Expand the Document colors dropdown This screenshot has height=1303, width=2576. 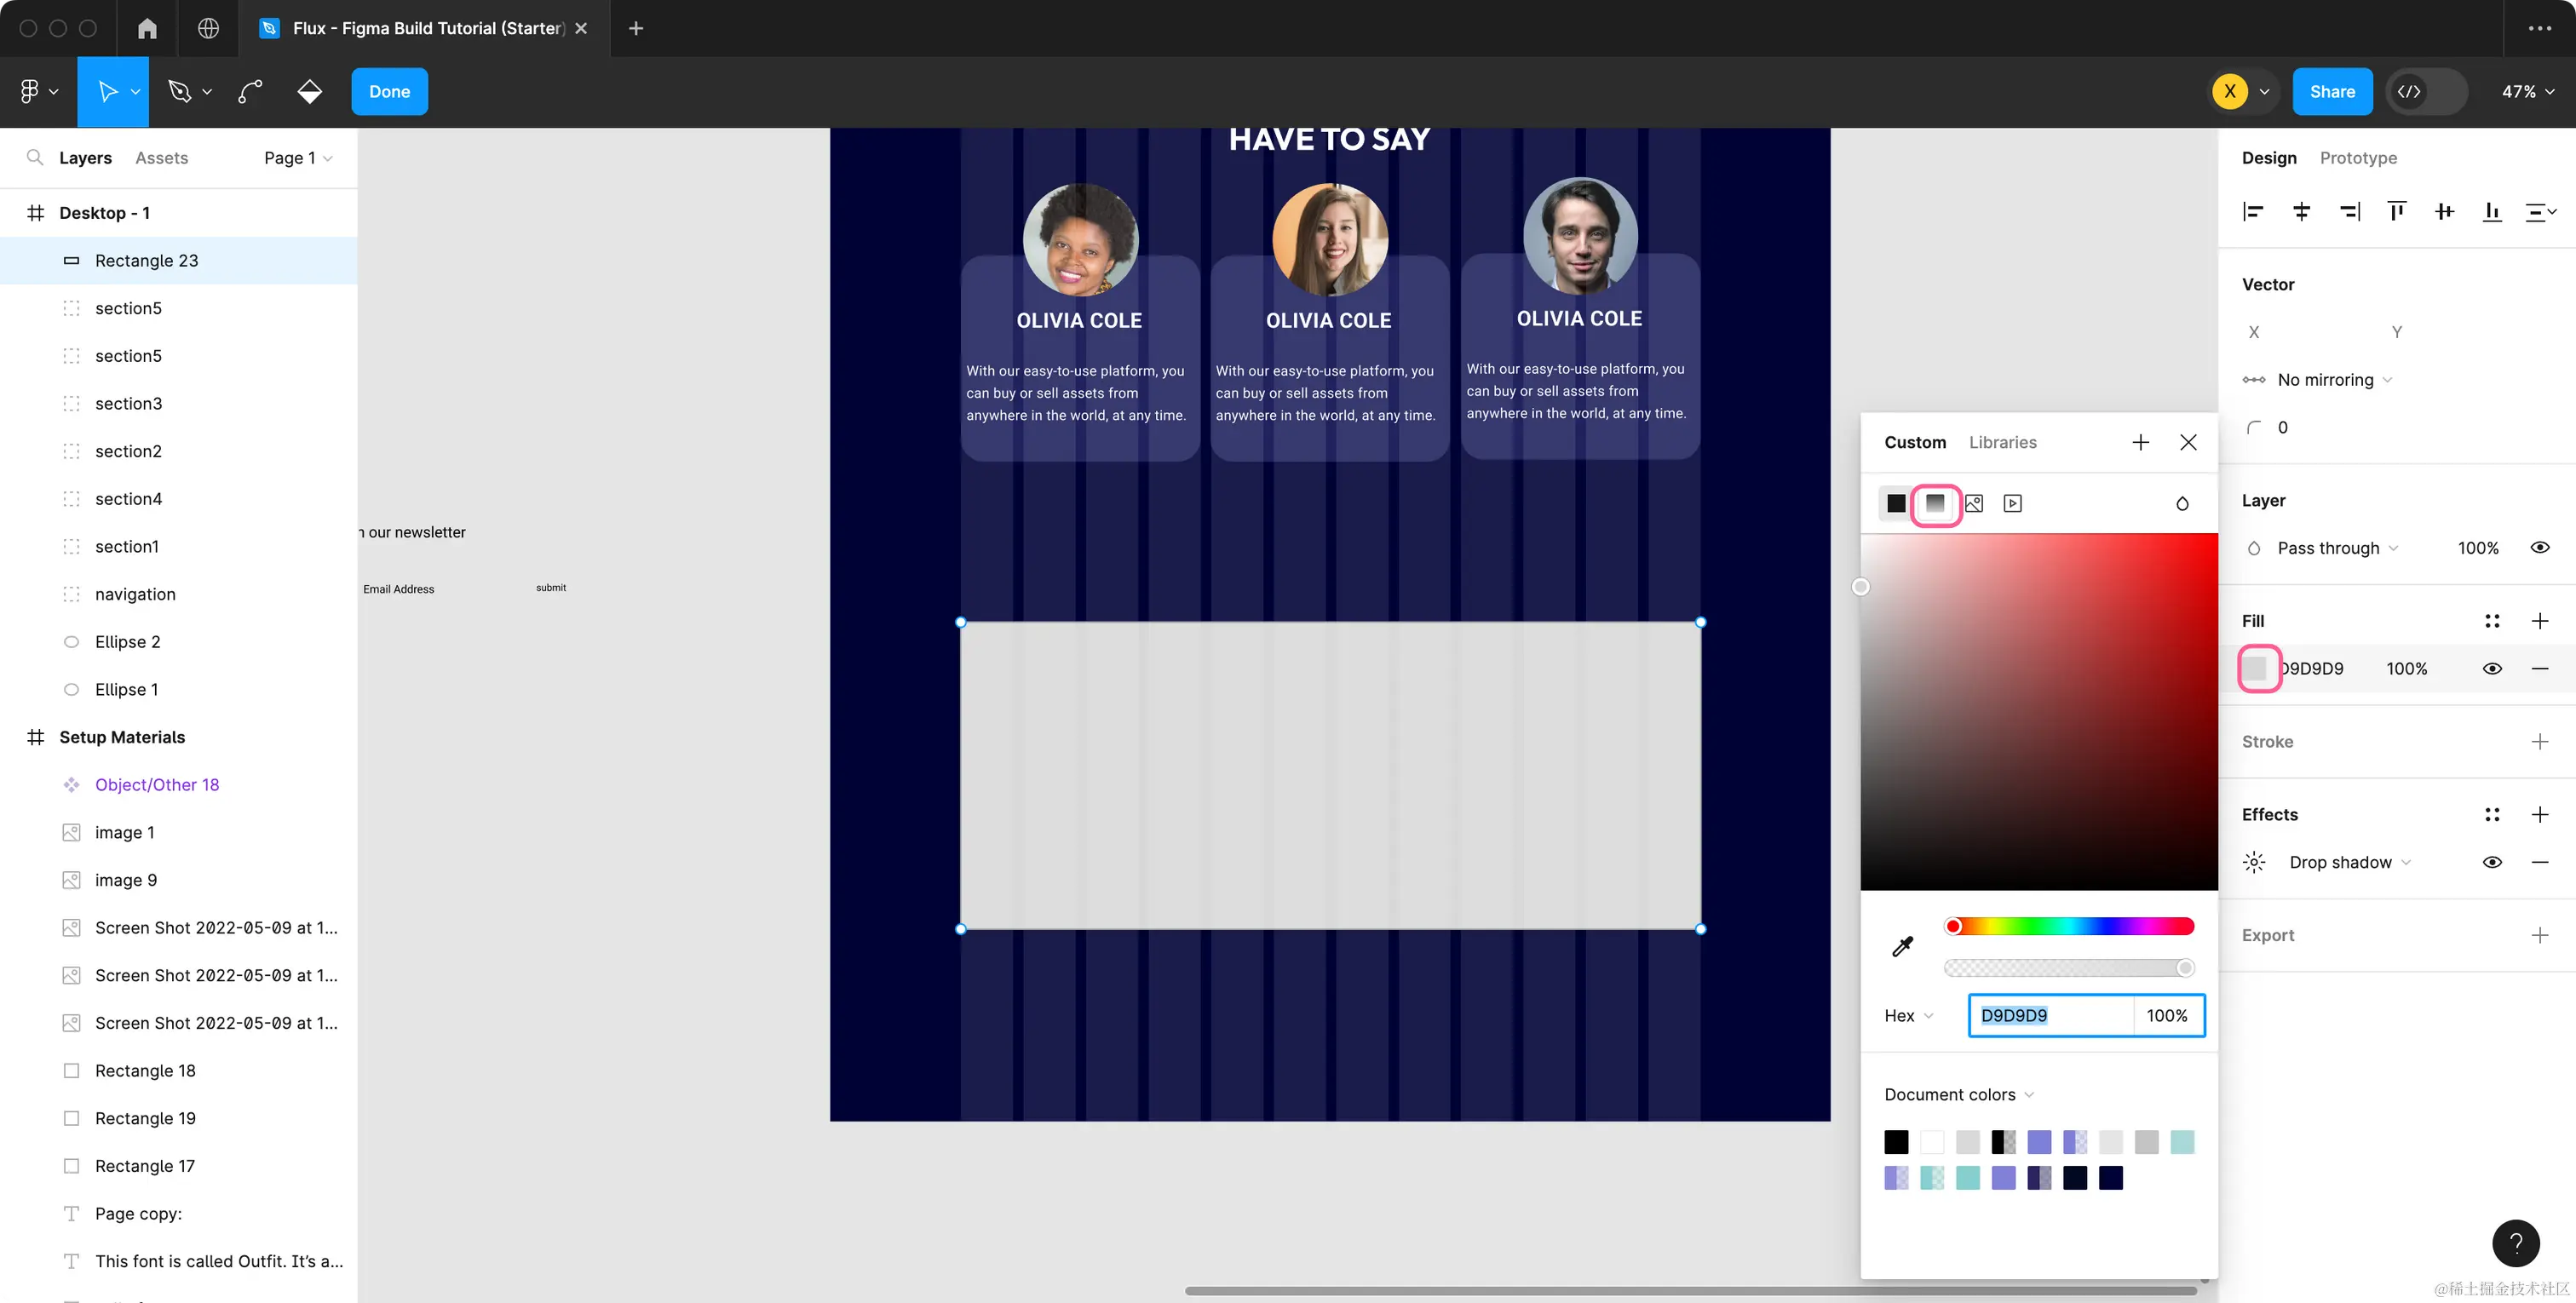(x=1959, y=1094)
